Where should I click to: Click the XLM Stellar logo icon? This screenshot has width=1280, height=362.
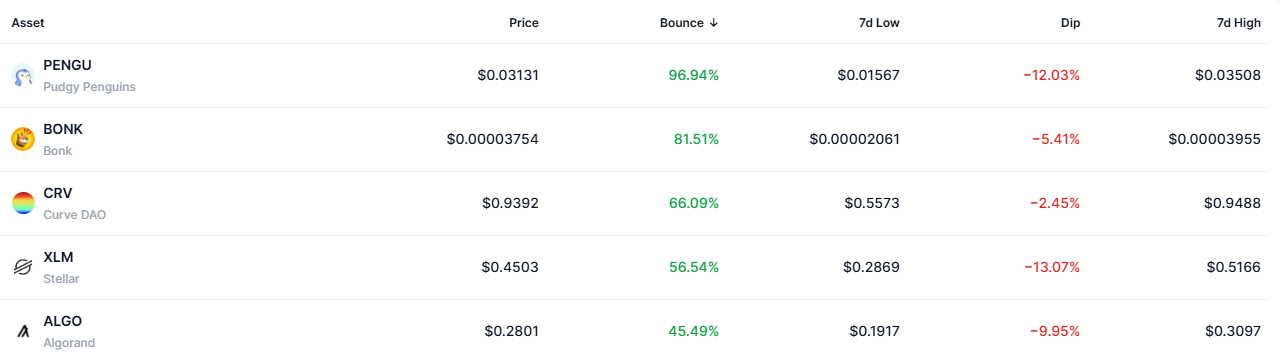[x=23, y=268]
